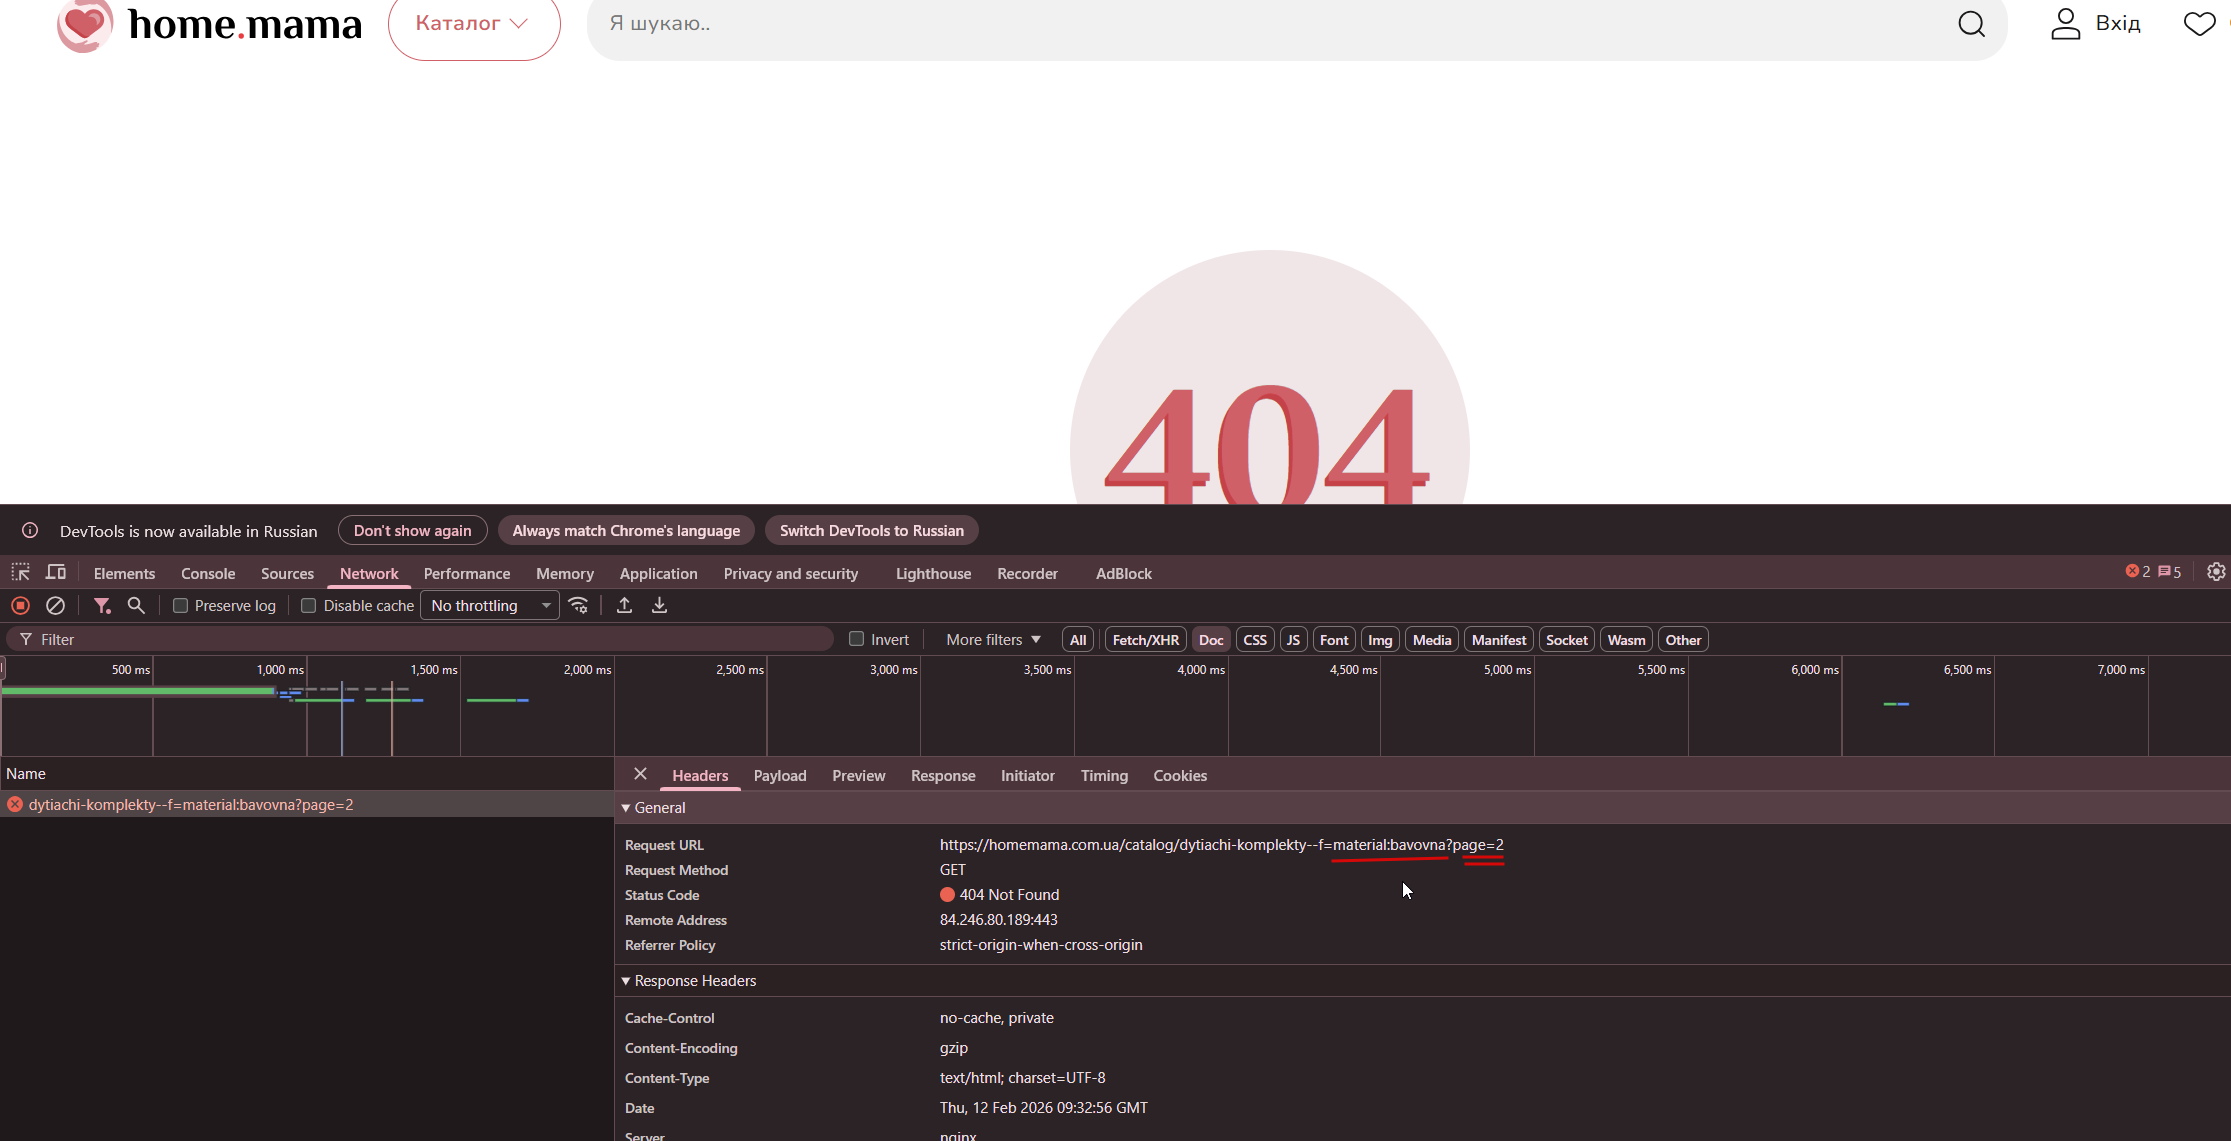The height and width of the screenshot is (1141, 2231).
Task: Check the Invert filter checkbox
Action: [857, 639]
